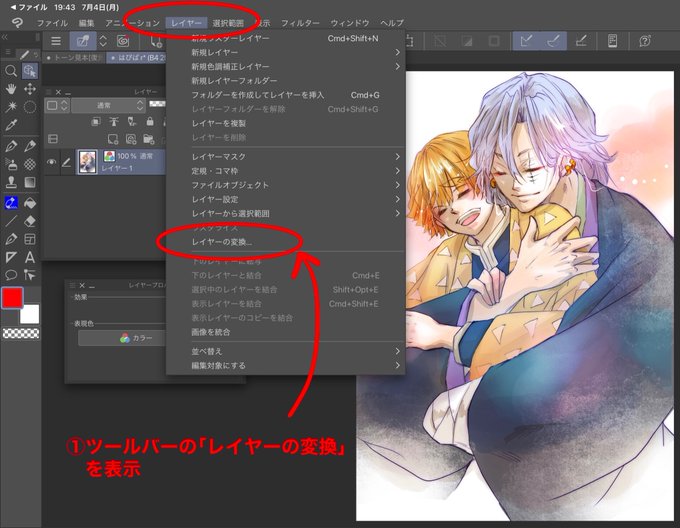The width and height of the screenshot is (680, 528).
Task: Select the Balloon speech bubble tool
Action: 11,275
